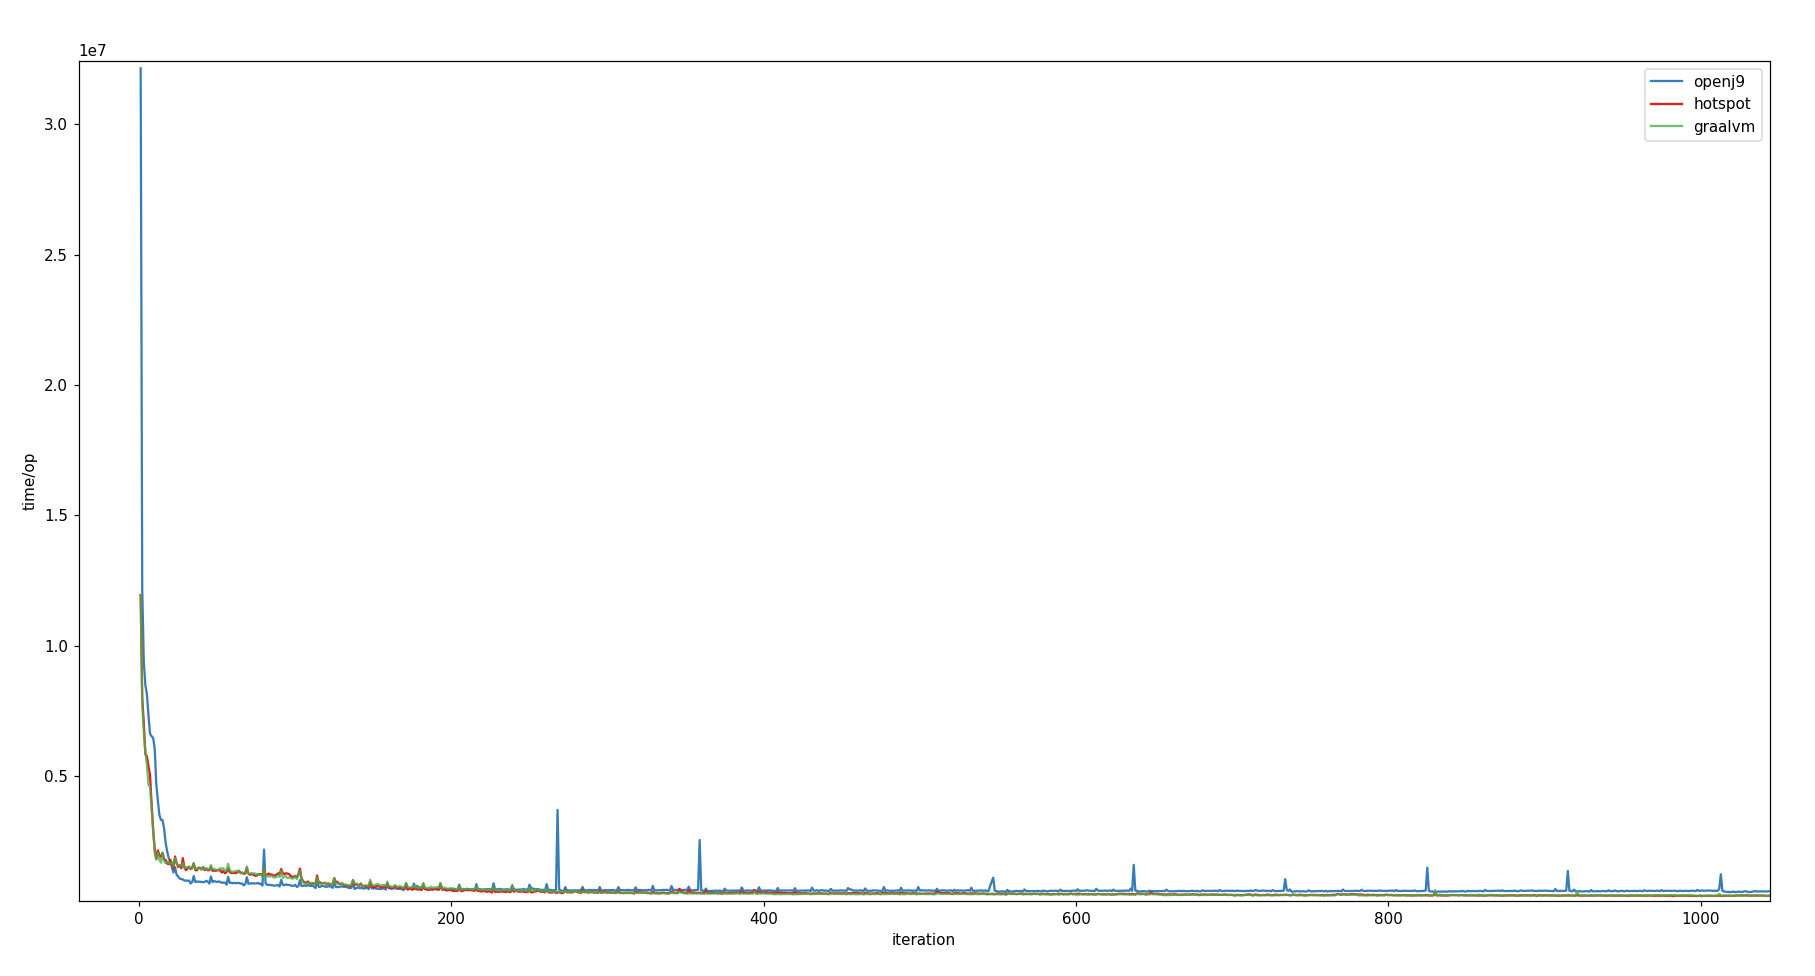Click the tallest blue spike between 200 and 400

[557, 811]
